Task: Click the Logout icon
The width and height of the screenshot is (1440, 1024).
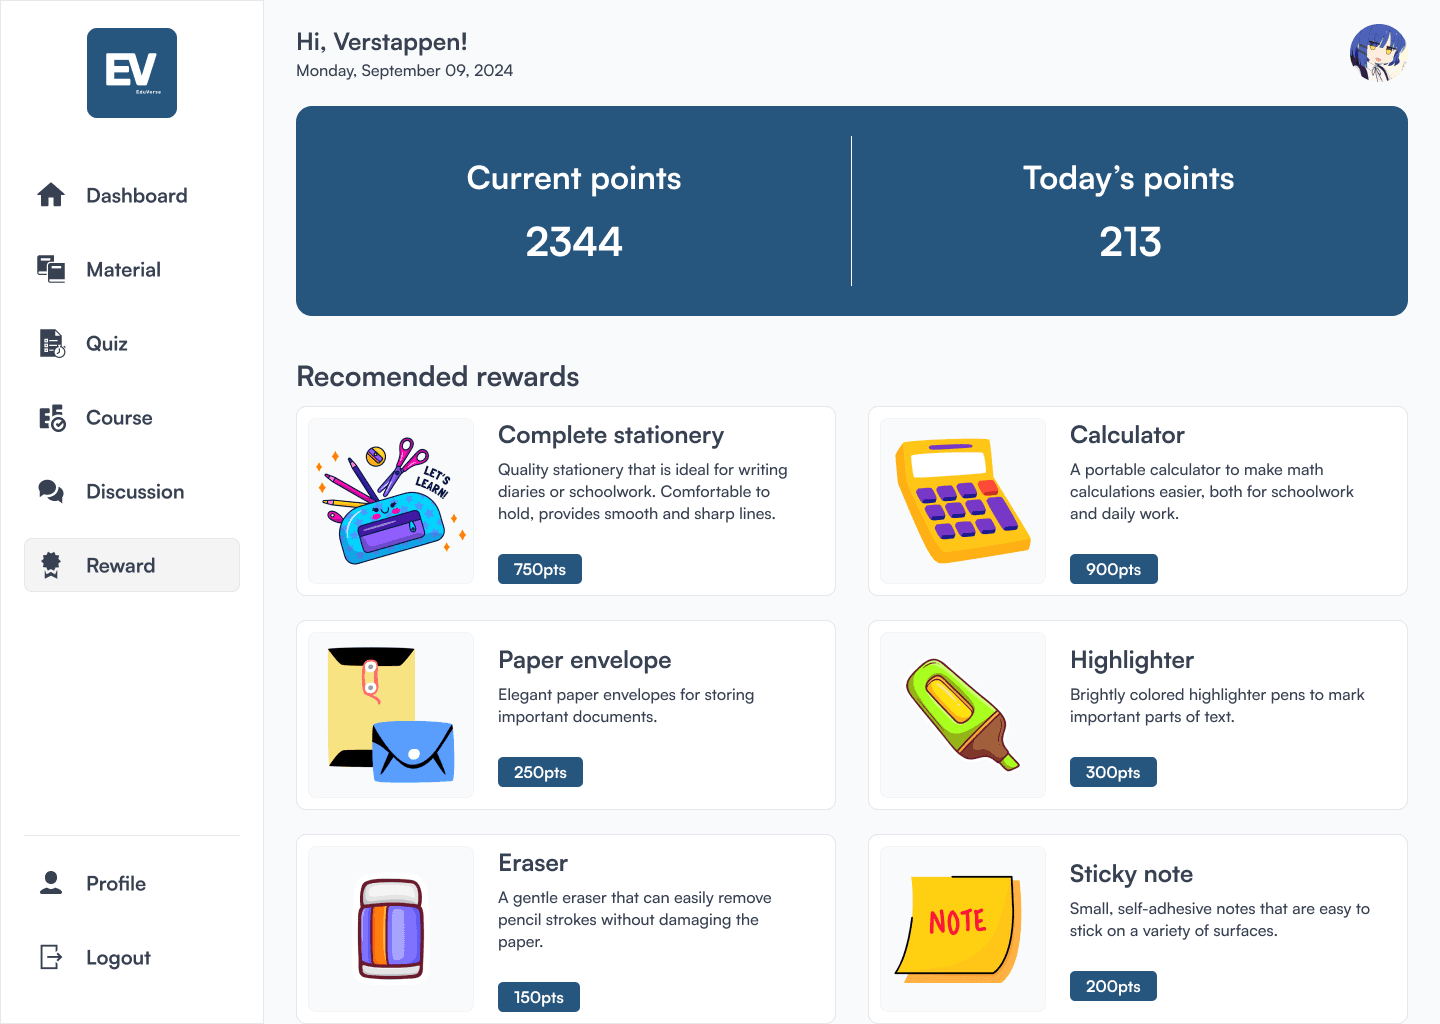Action: [x=50, y=957]
